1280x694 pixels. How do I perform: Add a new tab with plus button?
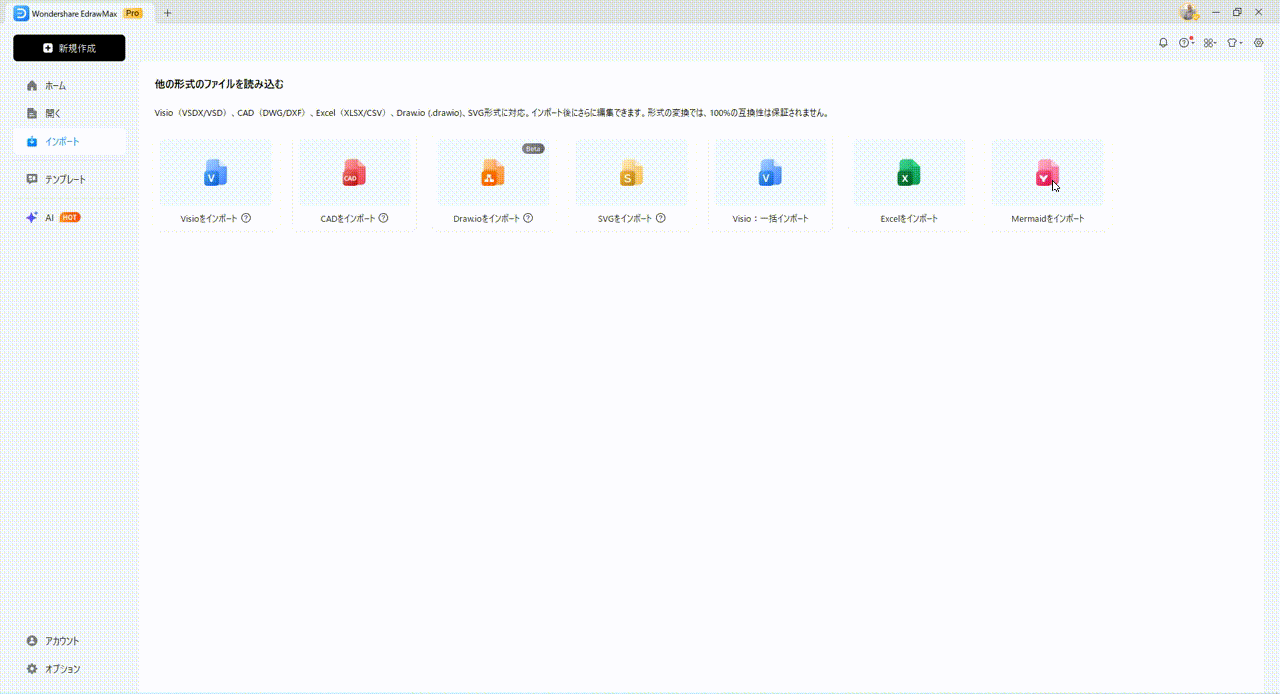tap(167, 13)
